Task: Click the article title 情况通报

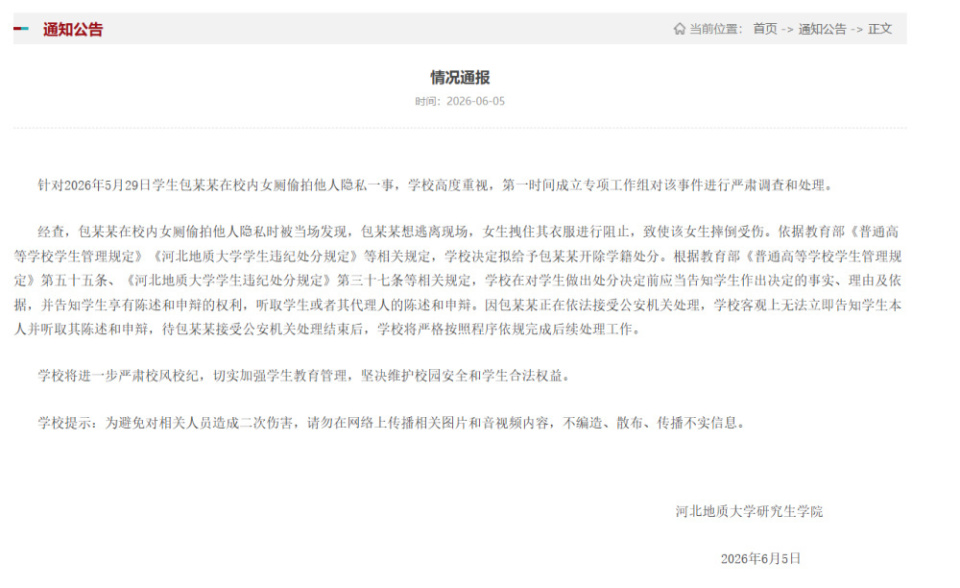Action: pos(460,77)
